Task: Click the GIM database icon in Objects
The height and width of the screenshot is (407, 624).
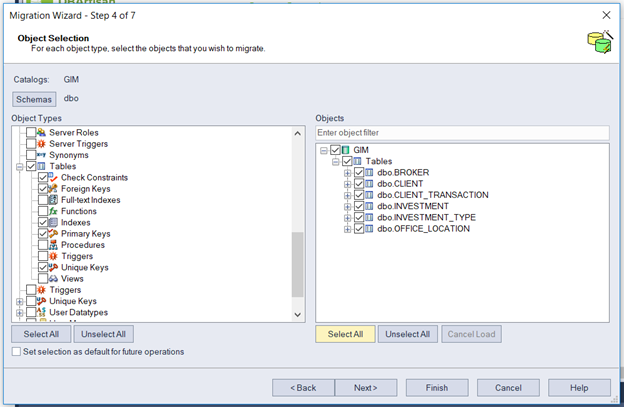Action: pyautogui.click(x=345, y=150)
